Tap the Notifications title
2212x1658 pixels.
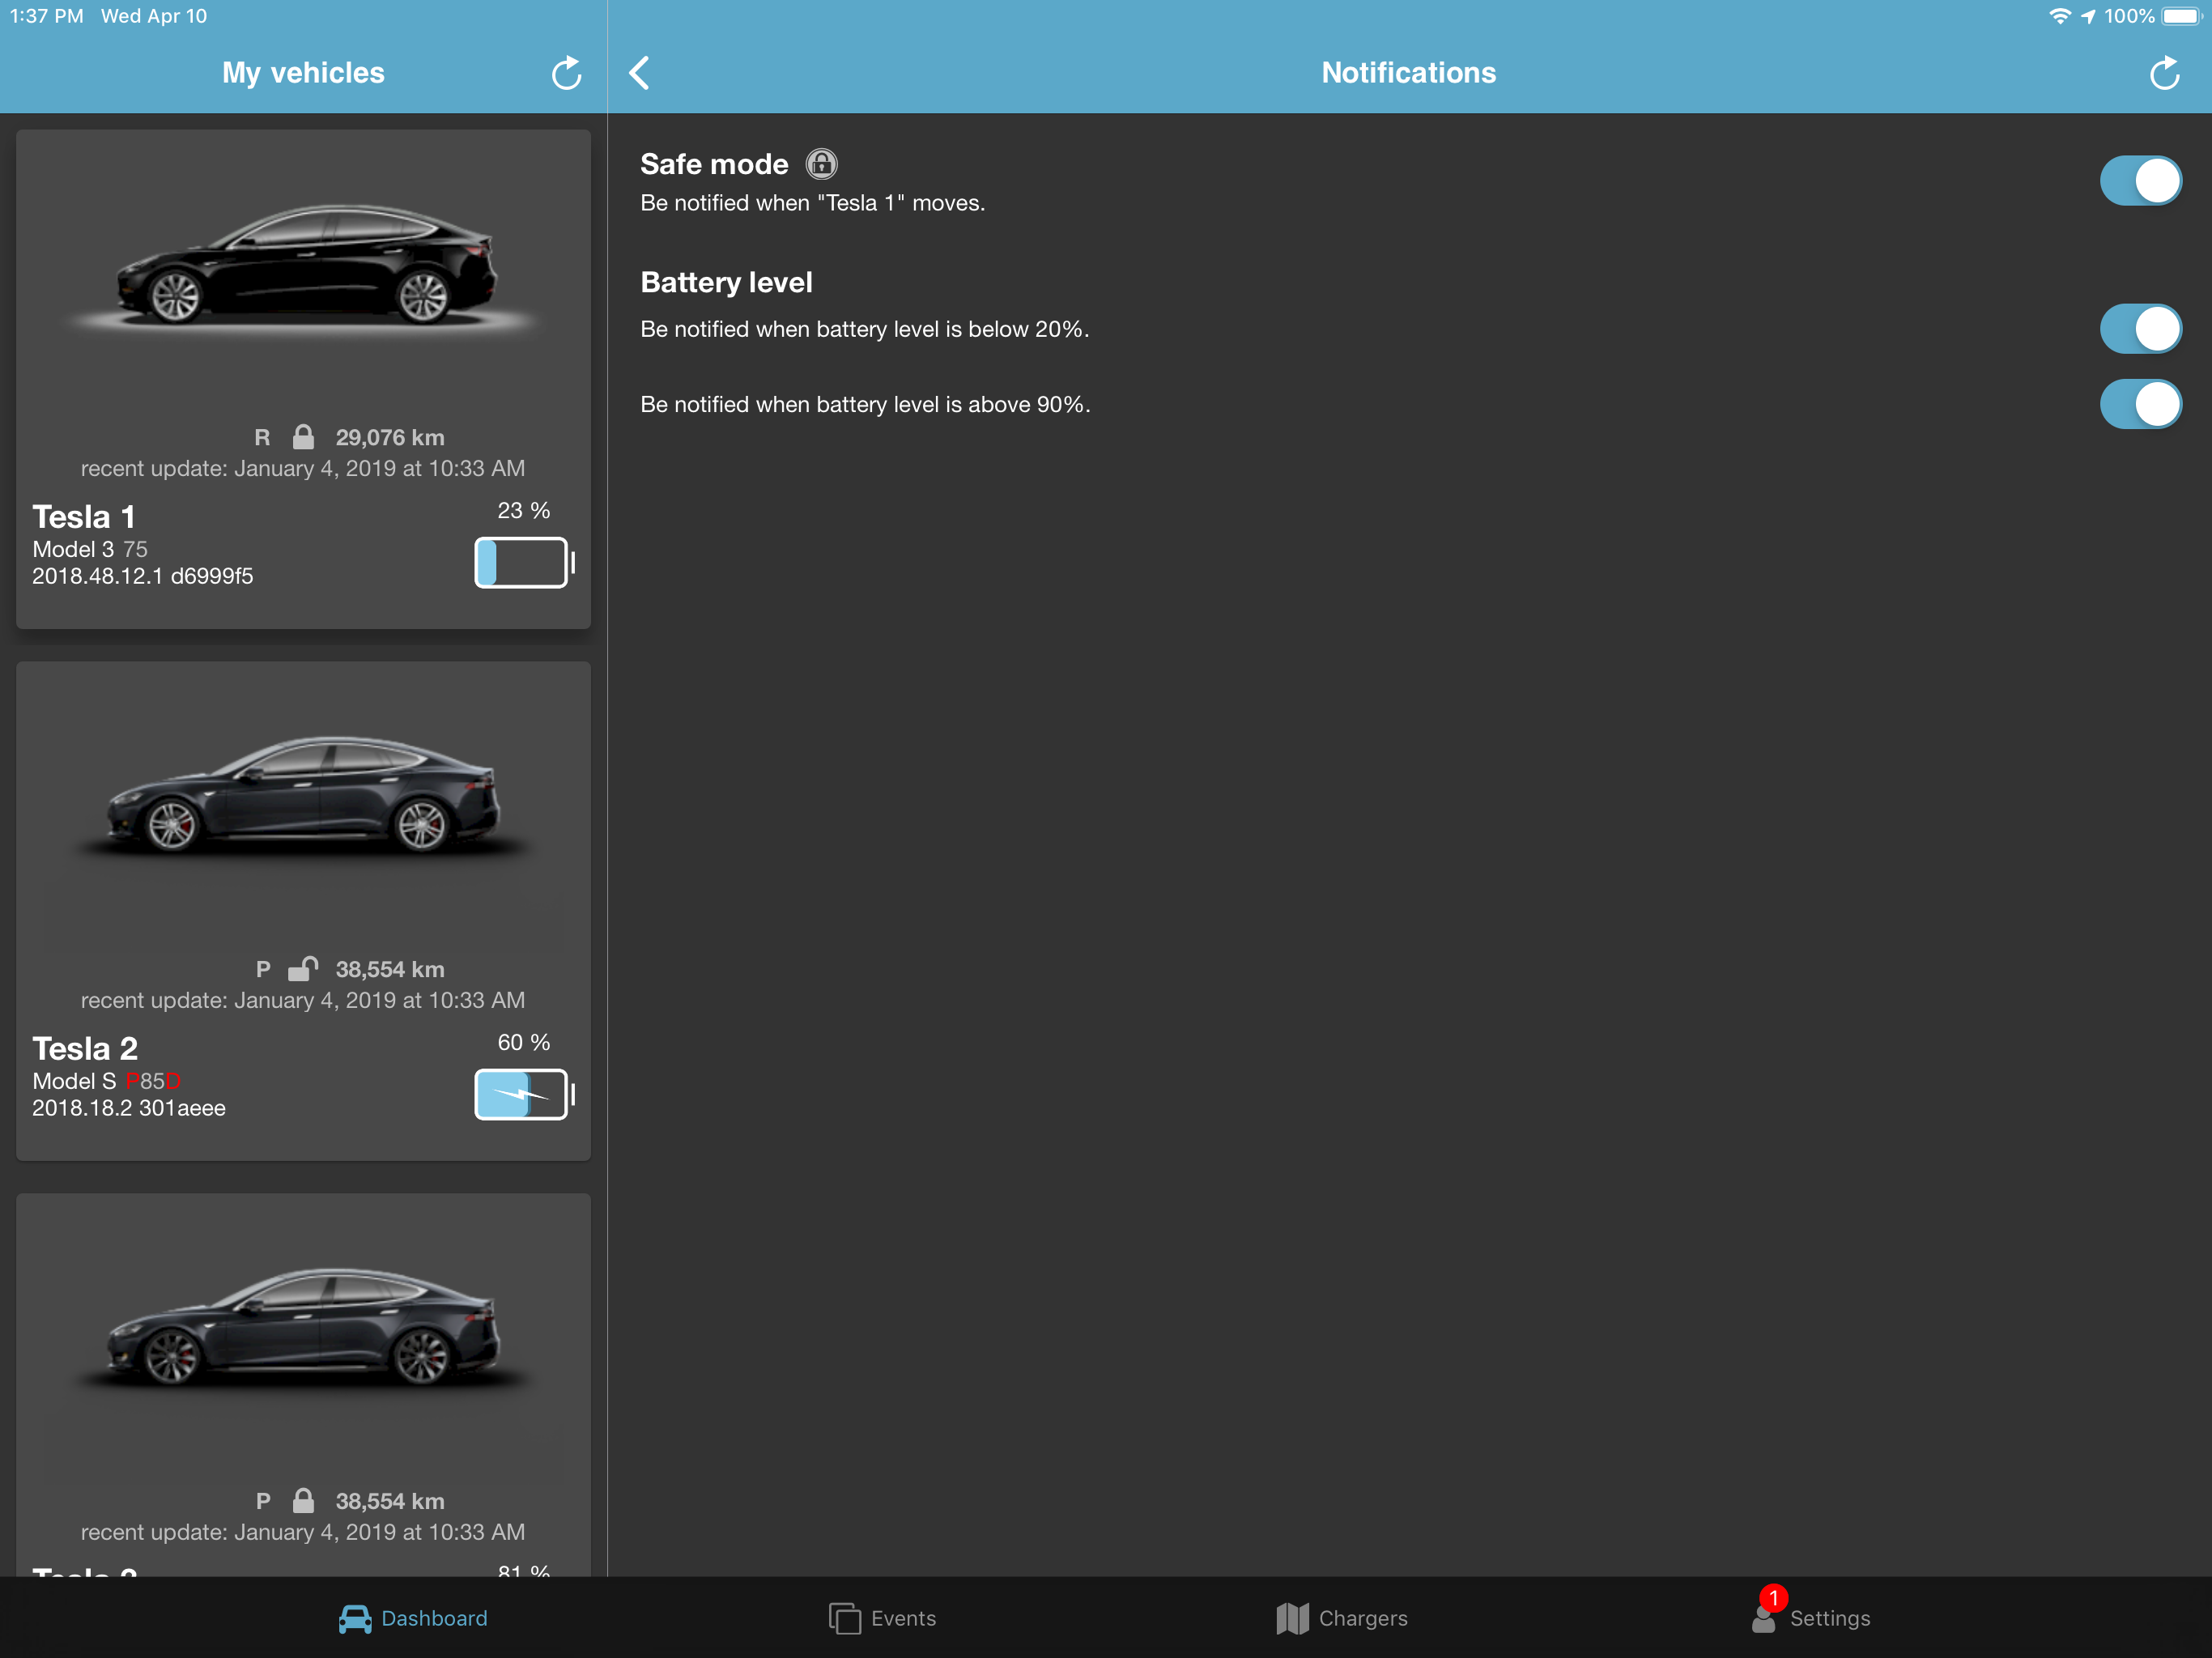point(1409,73)
